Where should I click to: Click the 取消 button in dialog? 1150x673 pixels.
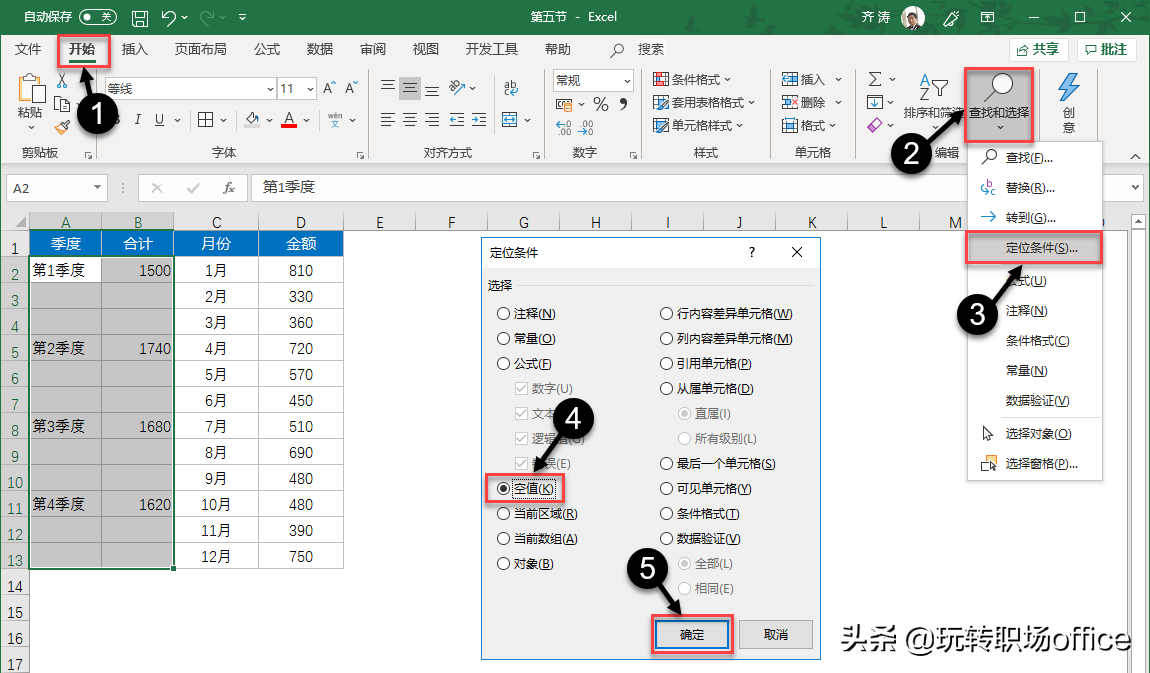(775, 635)
